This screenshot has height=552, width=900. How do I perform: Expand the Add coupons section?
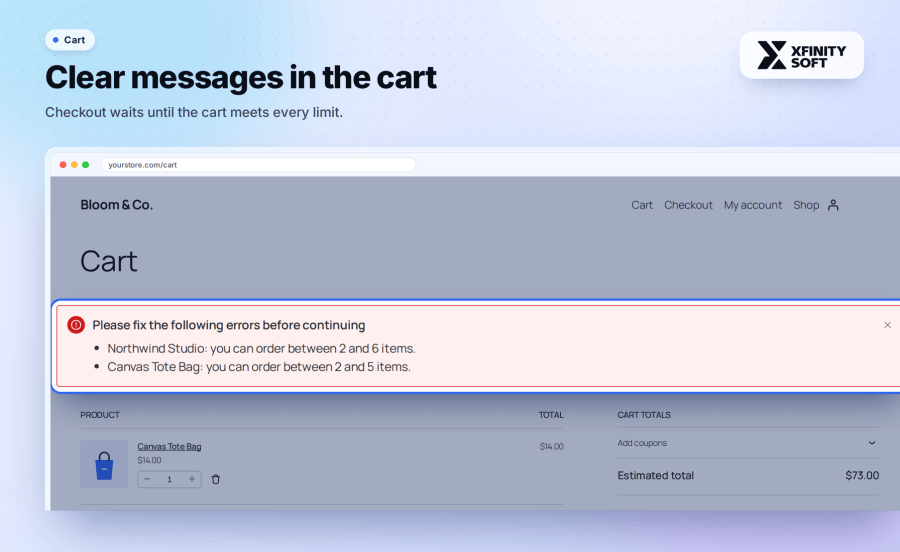pos(748,443)
